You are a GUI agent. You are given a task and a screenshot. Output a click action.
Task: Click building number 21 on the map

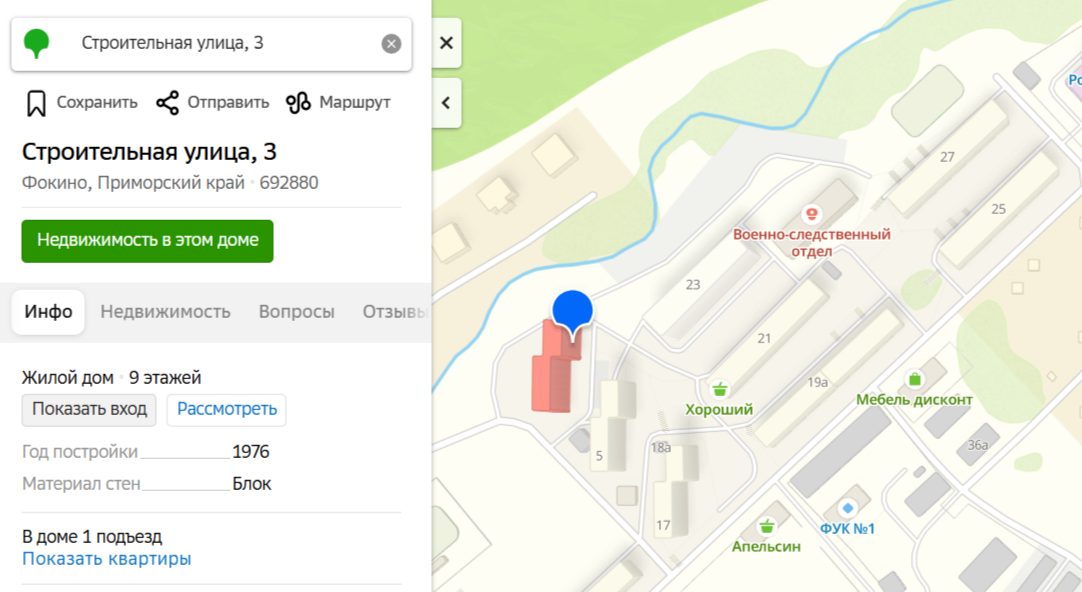(x=764, y=339)
